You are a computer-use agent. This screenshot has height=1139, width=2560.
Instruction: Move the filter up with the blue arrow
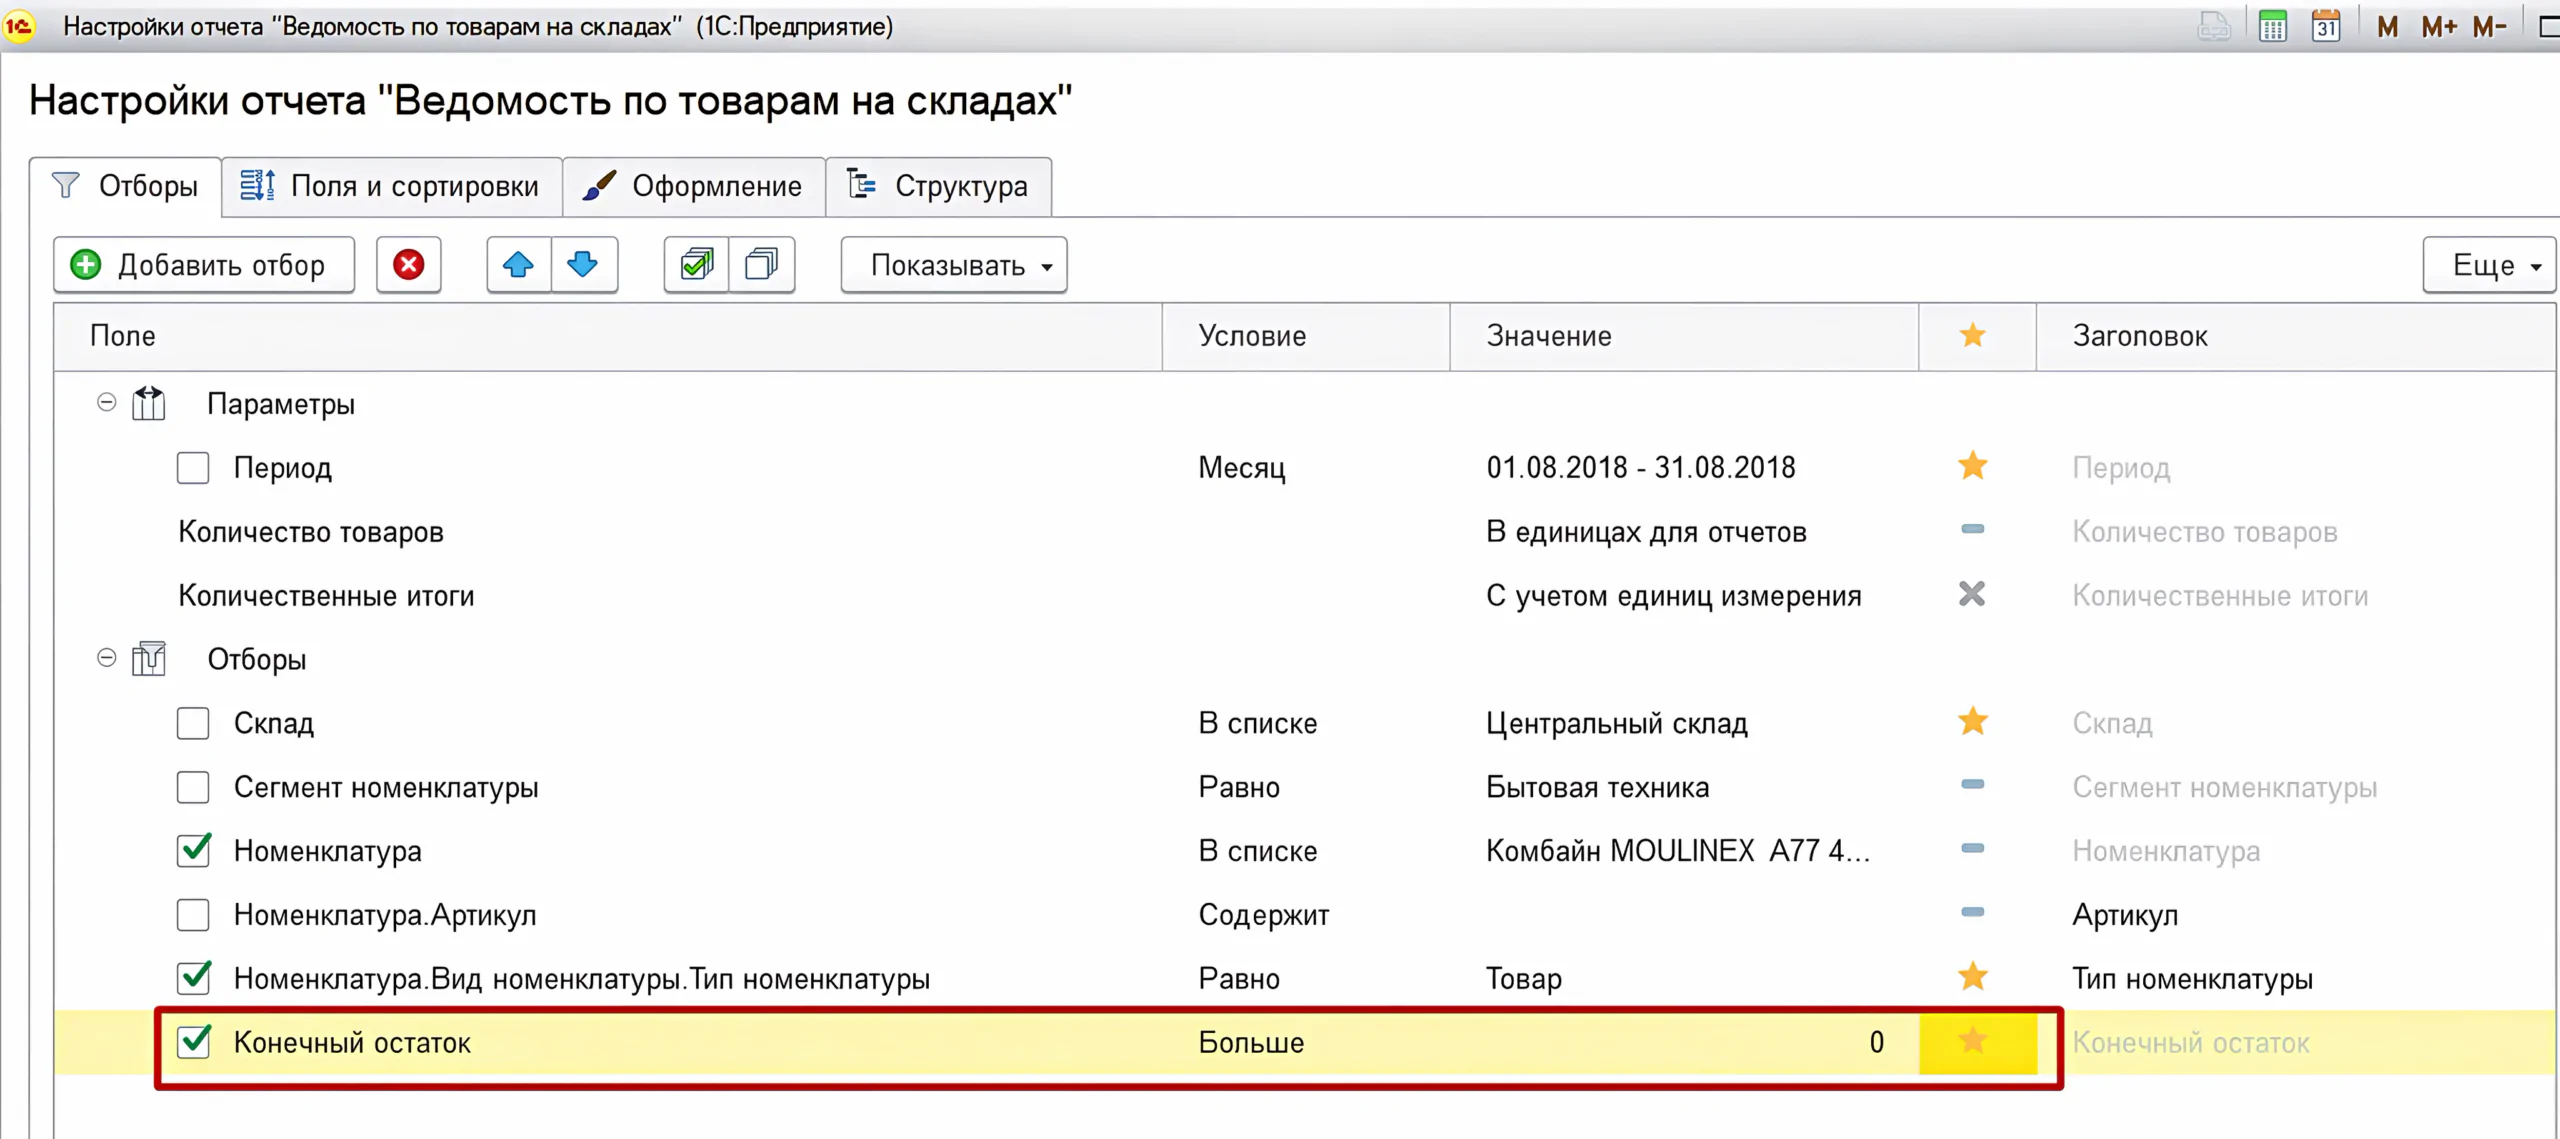518,265
